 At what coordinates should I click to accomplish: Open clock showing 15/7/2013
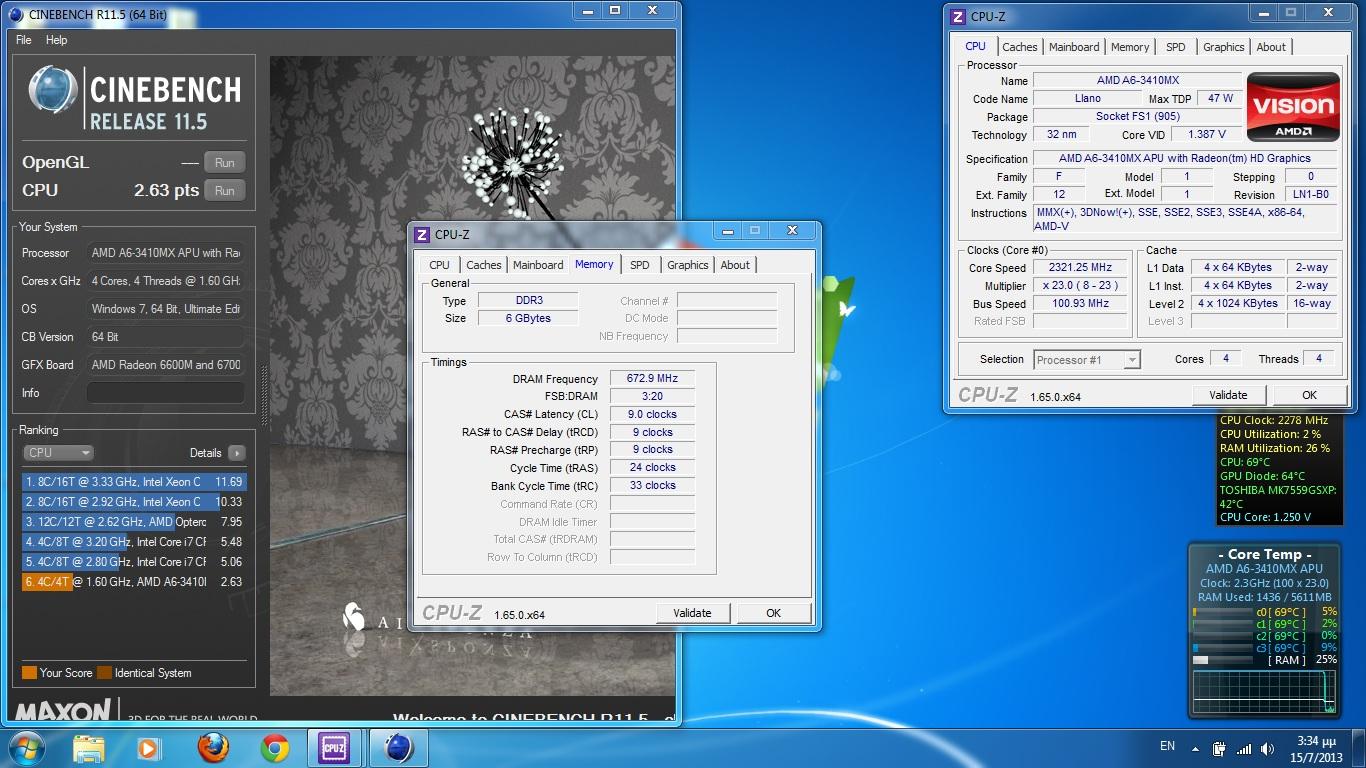(1316, 748)
